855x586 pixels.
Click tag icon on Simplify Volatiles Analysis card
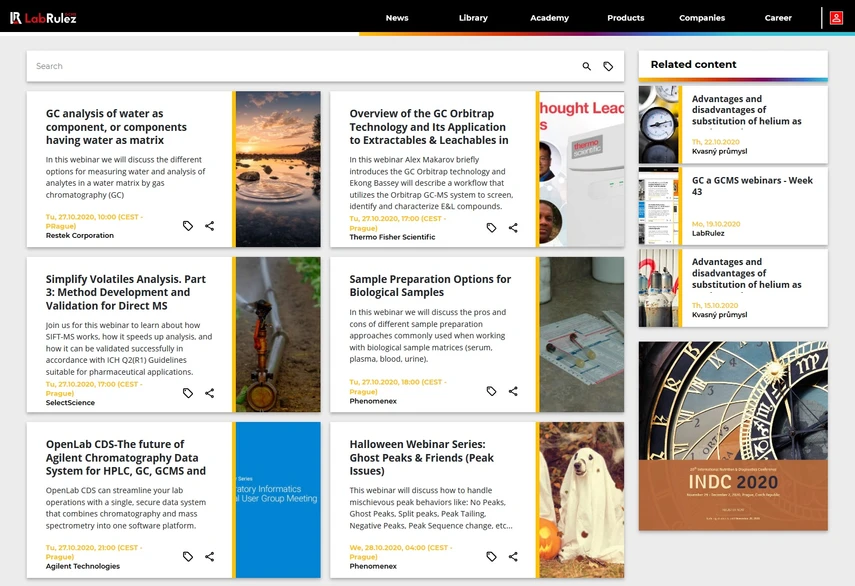pos(188,393)
